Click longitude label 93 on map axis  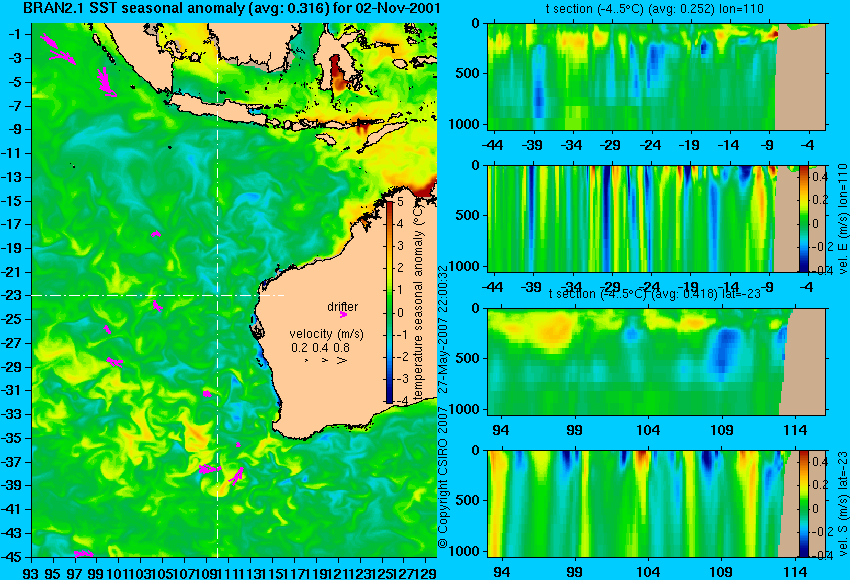32,572
